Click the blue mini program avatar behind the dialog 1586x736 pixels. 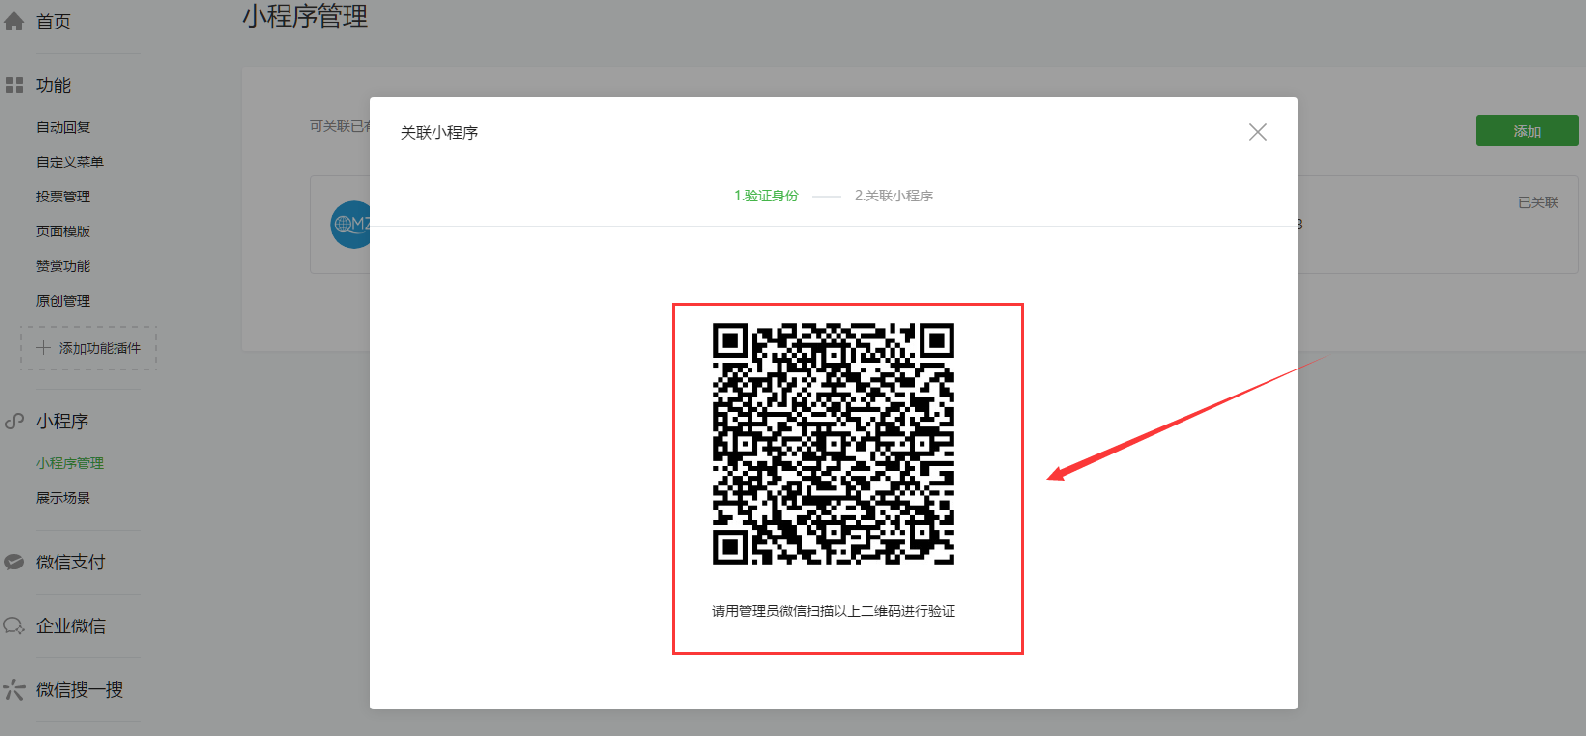coord(351,225)
